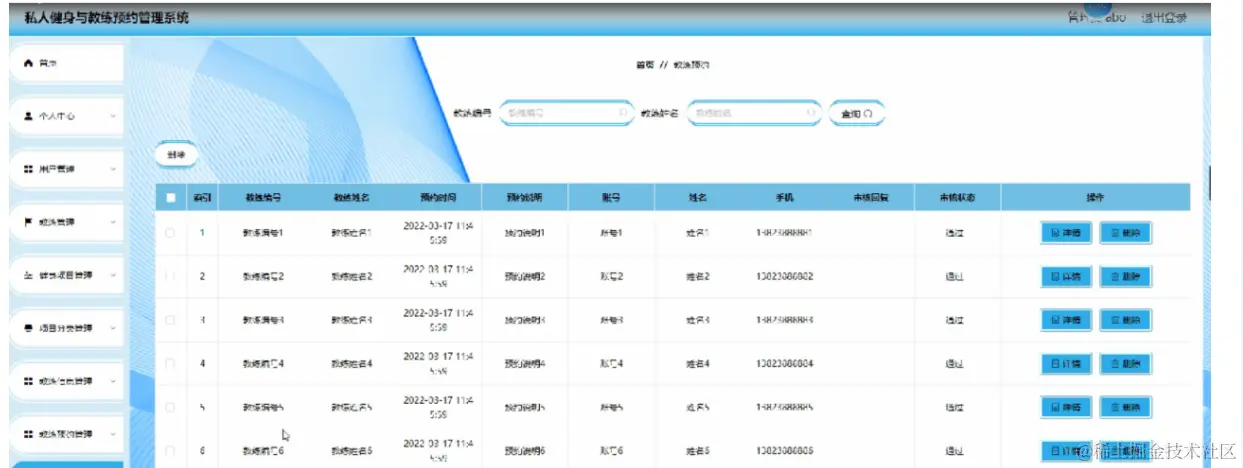Check the checkbox for row index 1

[x=171, y=233]
